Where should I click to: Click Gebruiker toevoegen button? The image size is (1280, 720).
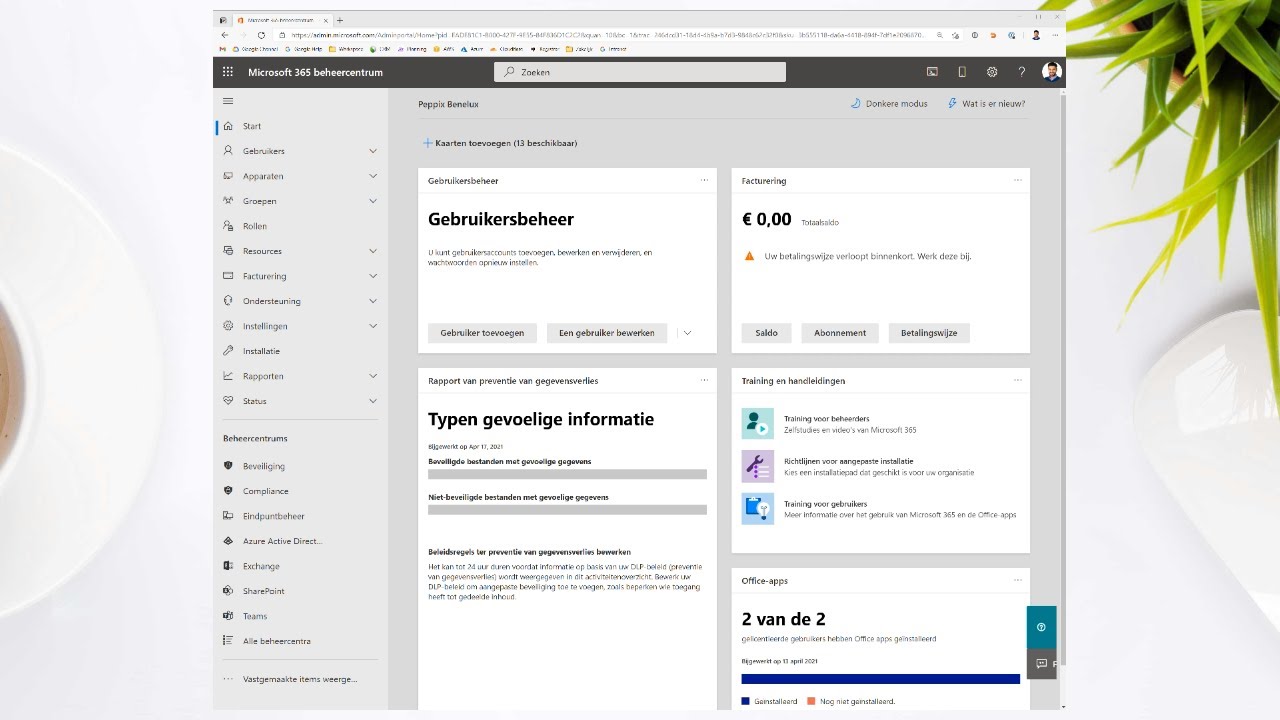(x=482, y=333)
